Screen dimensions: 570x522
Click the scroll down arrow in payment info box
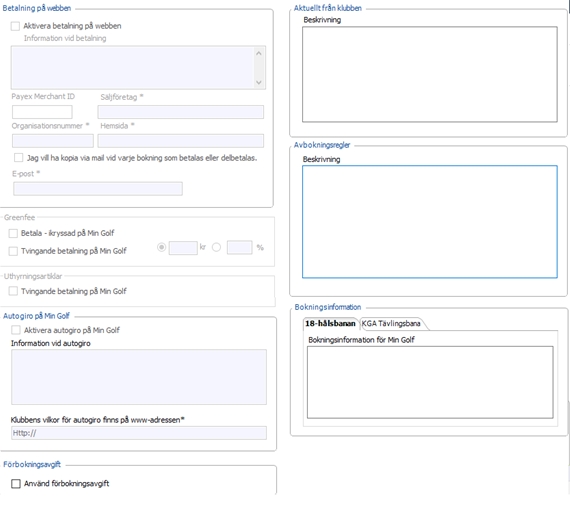[x=259, y=82]
